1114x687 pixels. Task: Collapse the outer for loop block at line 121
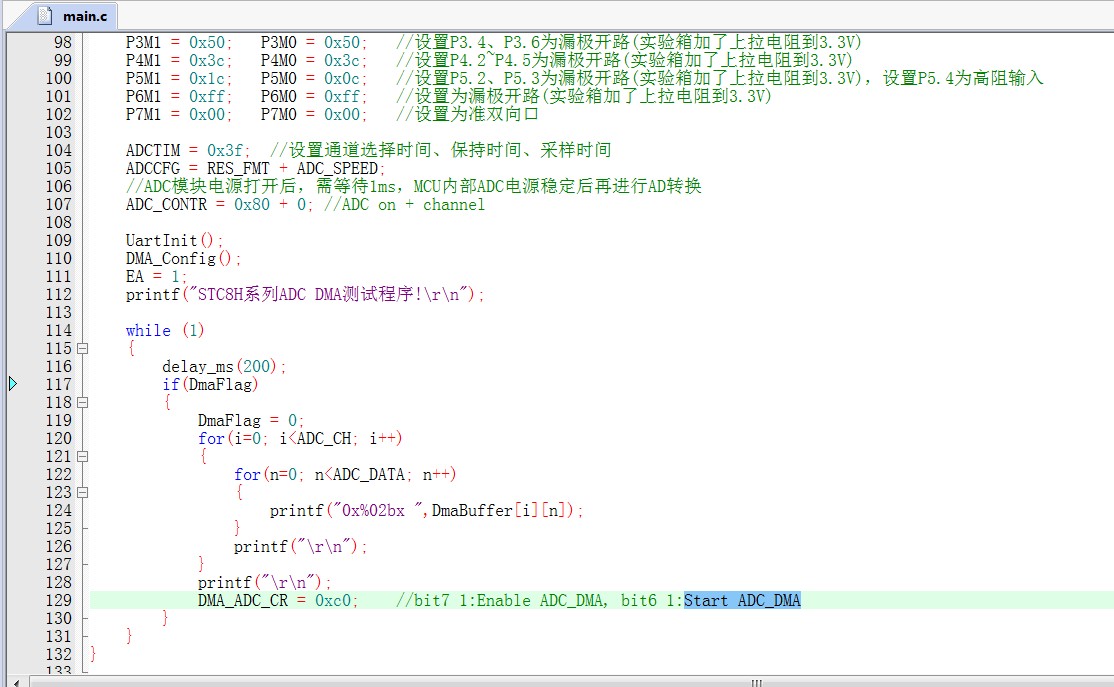pos(82,457)
